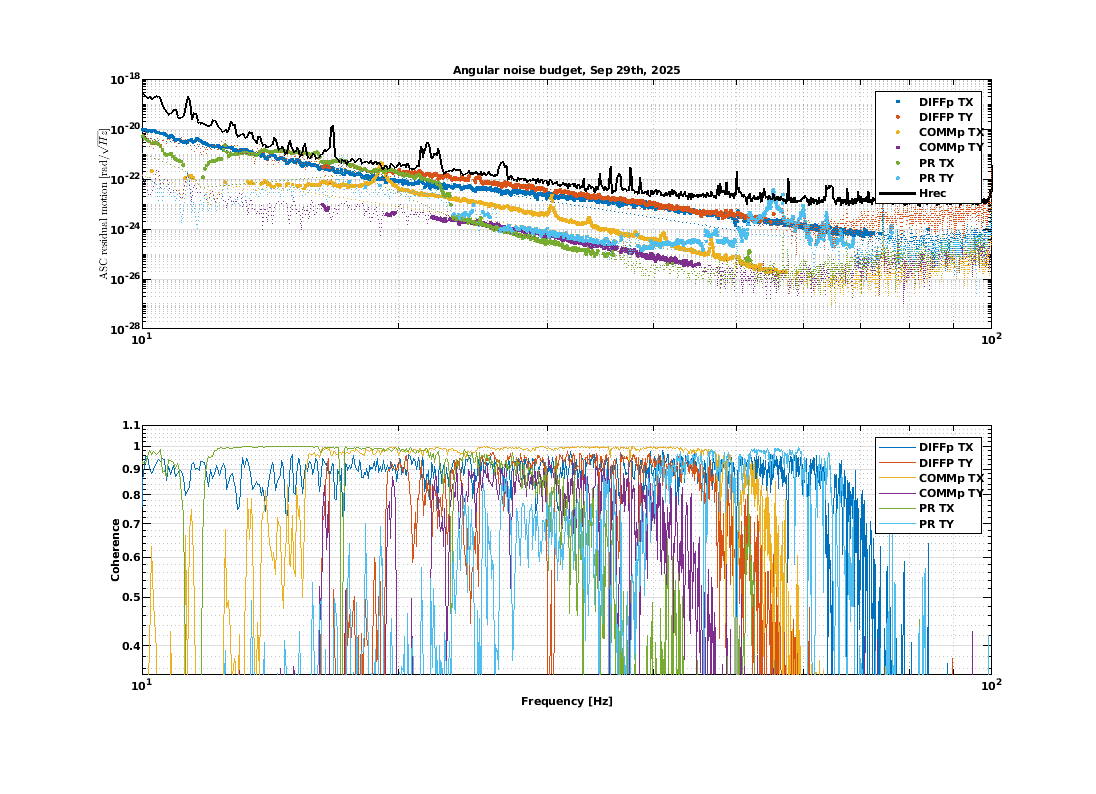Click the "Frequency [Hz]" x-axis label

pyautogui.click(x=566, y=701)
